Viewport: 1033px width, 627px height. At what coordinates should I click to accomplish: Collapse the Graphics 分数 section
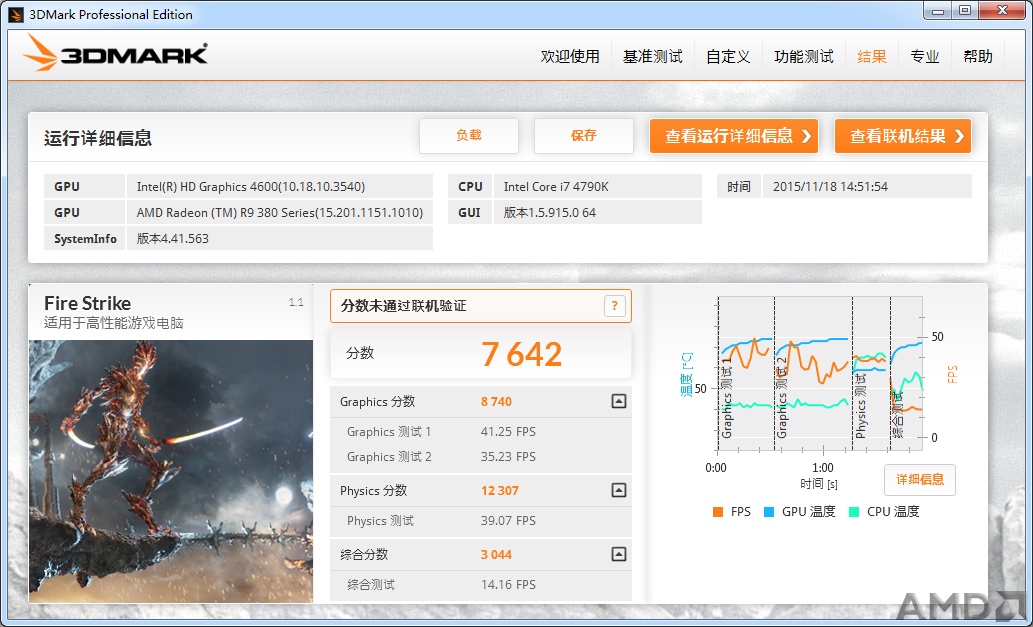(x=618, y=401)
